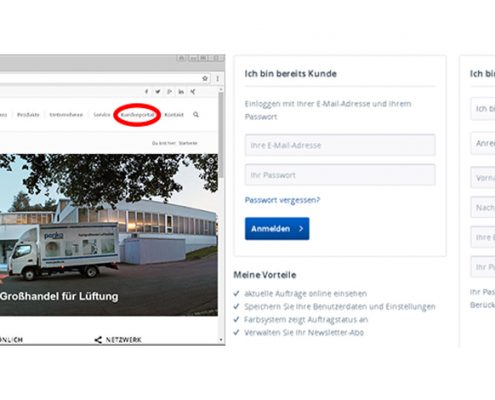The image size is (495, 400).
Task: Click the Startseite breadcrumb link
Action: coord(188,143)
